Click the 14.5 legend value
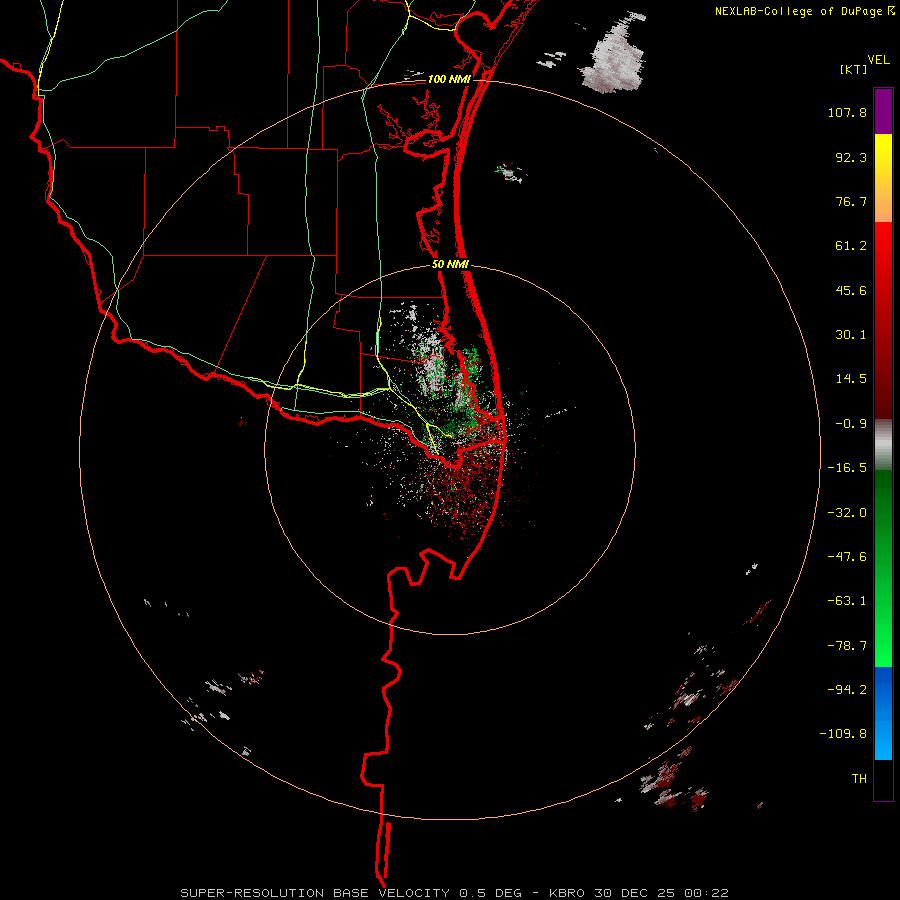The height and width of the screenshot is (900, 900). point(851,379)
